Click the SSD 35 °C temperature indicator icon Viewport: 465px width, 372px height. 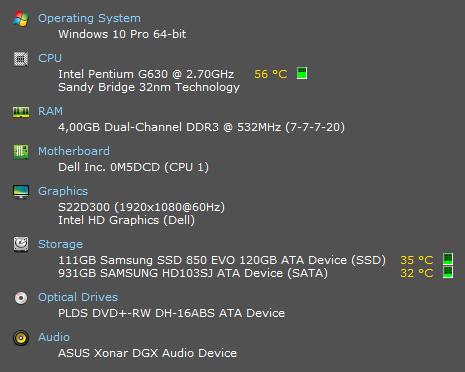click(448, 259)
